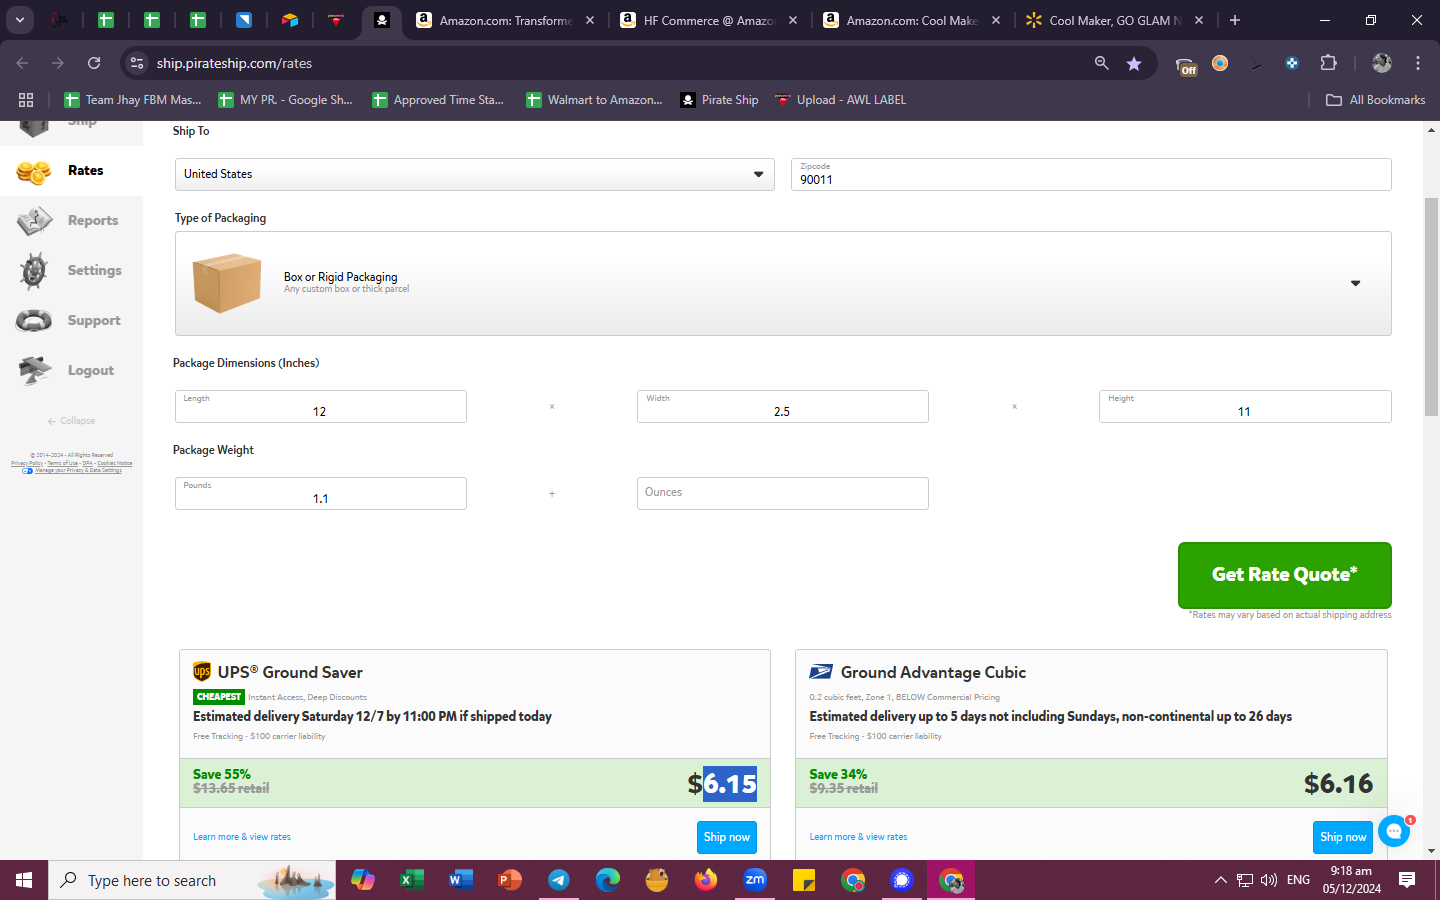Open Upload - AWL LABEL bookmark
The width and height of the screenshot is (1440, 900).
click(840, 100)
